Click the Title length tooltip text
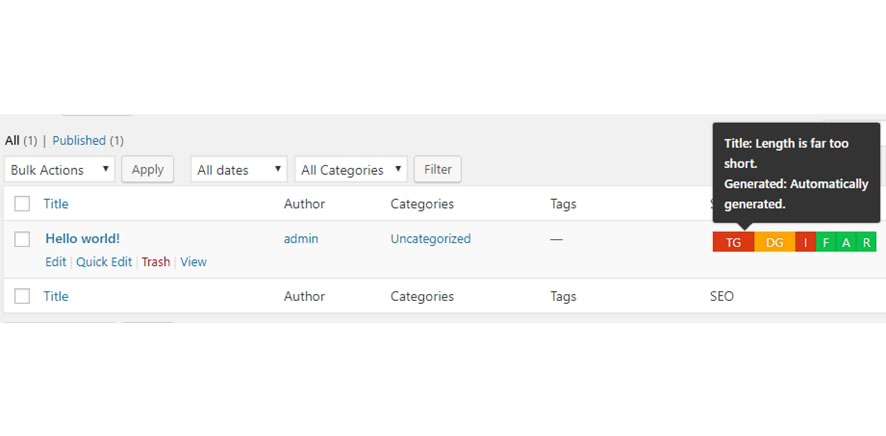Screen dimensions: 886x436 pos(786,153)
